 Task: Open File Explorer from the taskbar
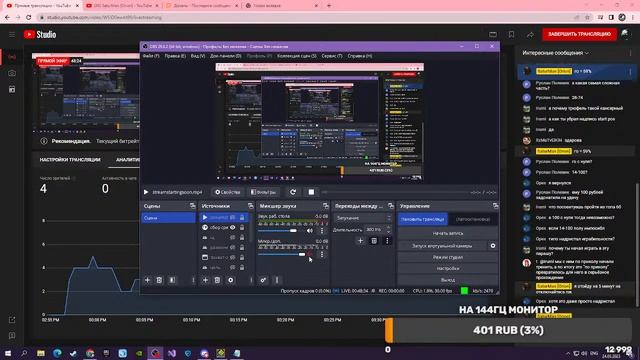coord(41,353)
